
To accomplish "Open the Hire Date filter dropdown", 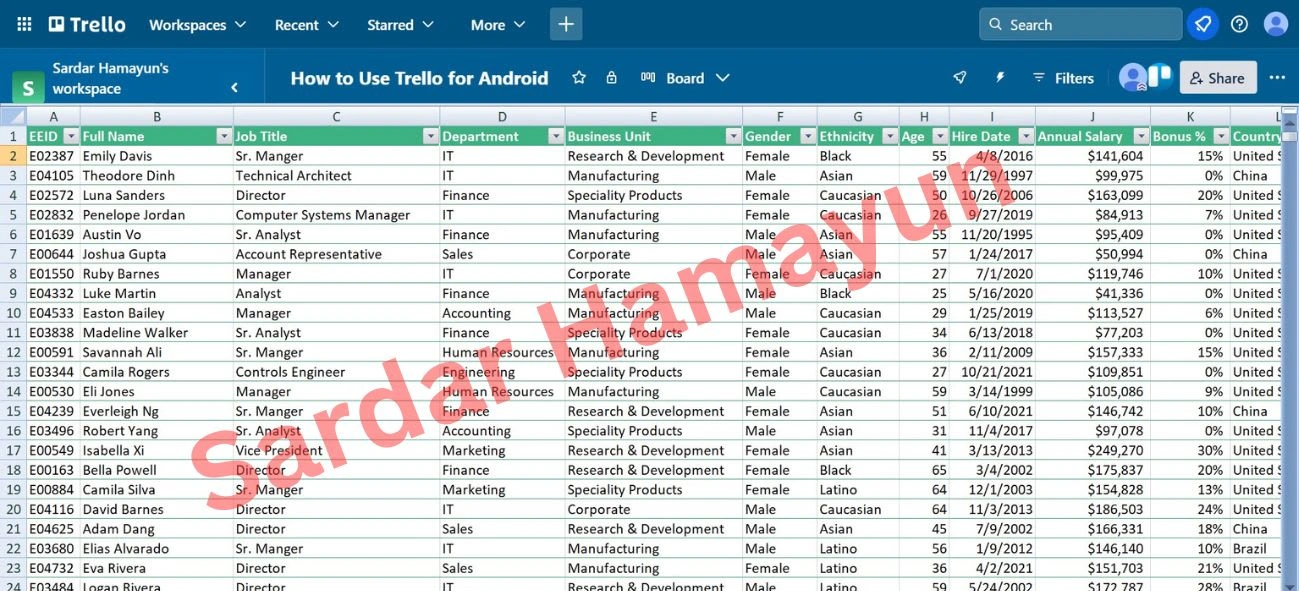I will (1026, 136).
